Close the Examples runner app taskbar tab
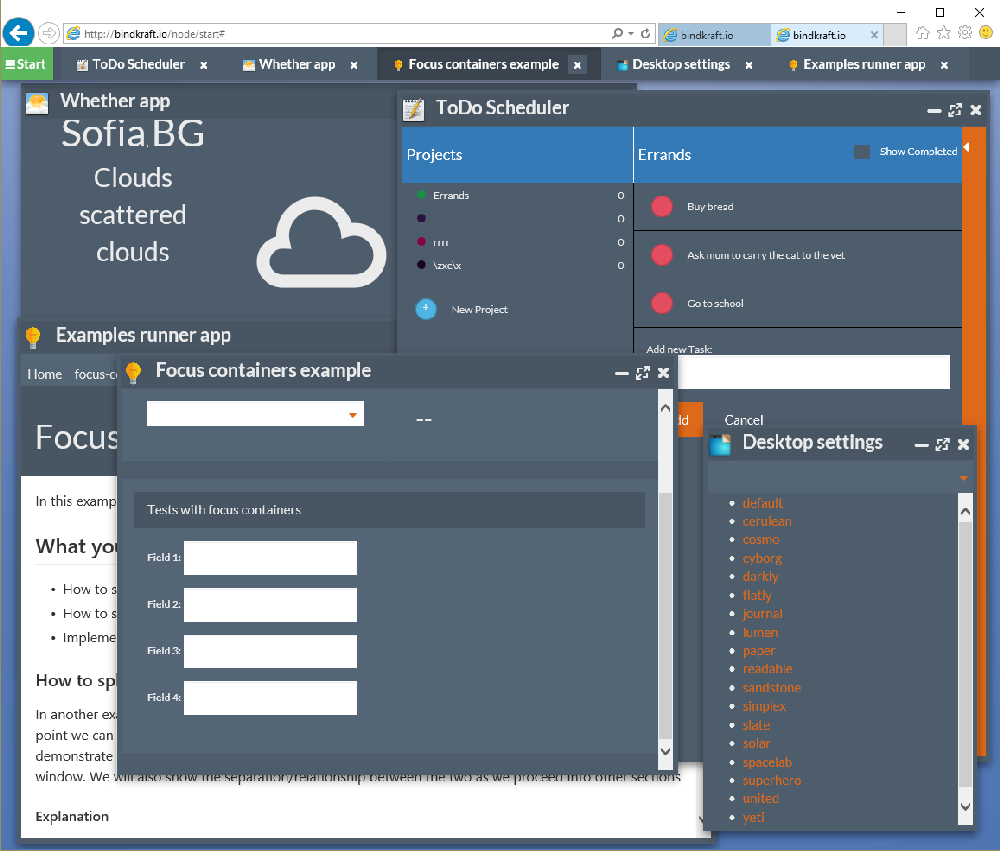Screen dimensions: 1000x851 pyautogui.click(x=945, y=65)
